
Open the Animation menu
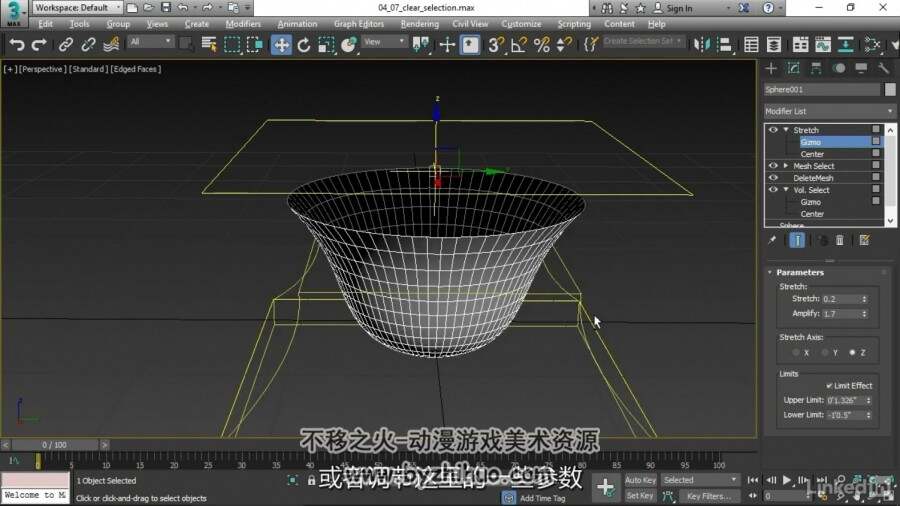[x=297, y=24]
